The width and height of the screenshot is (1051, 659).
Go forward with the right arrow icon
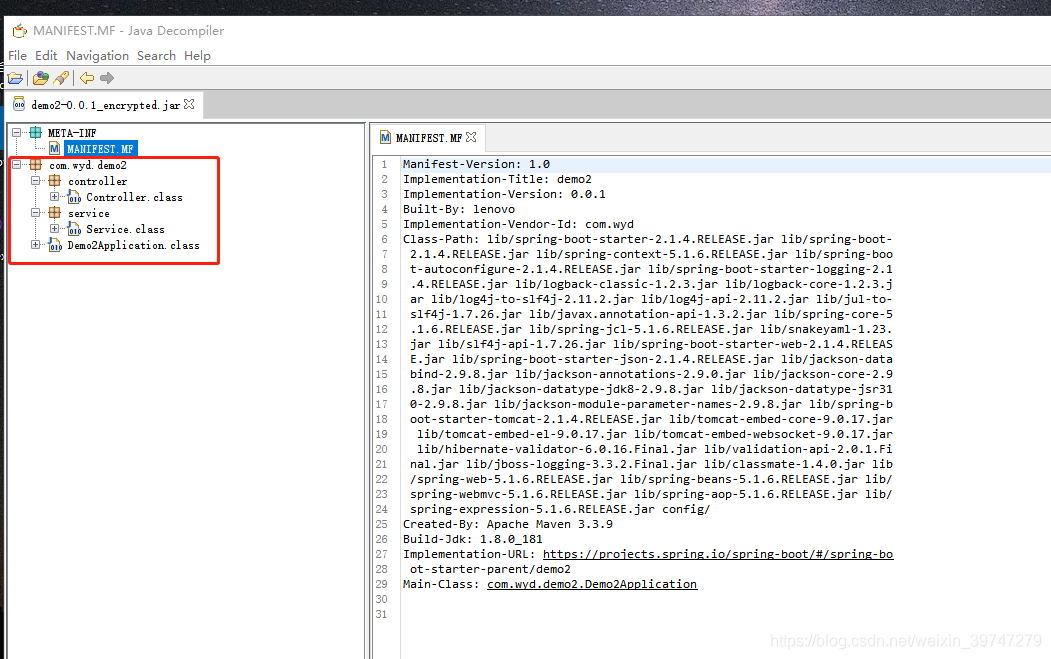(107, 78)
